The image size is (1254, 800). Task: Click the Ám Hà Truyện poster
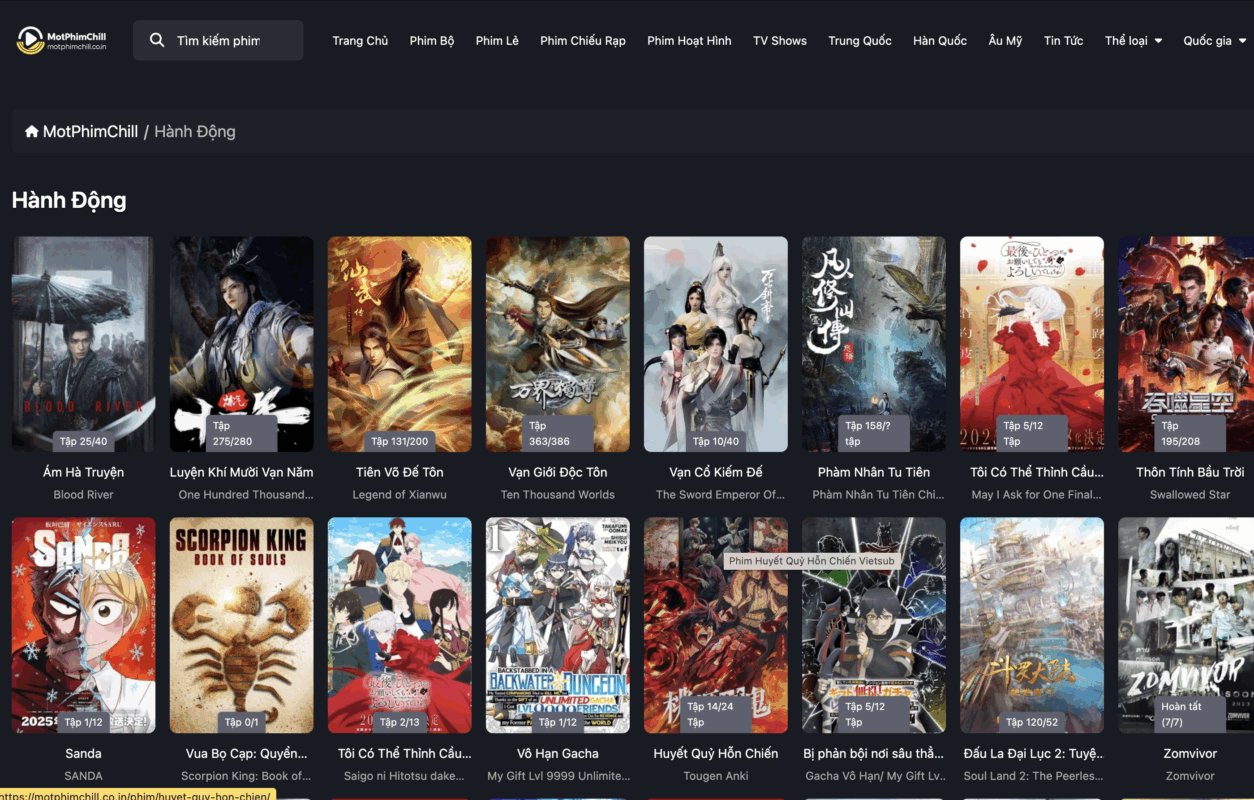(83, 343)
